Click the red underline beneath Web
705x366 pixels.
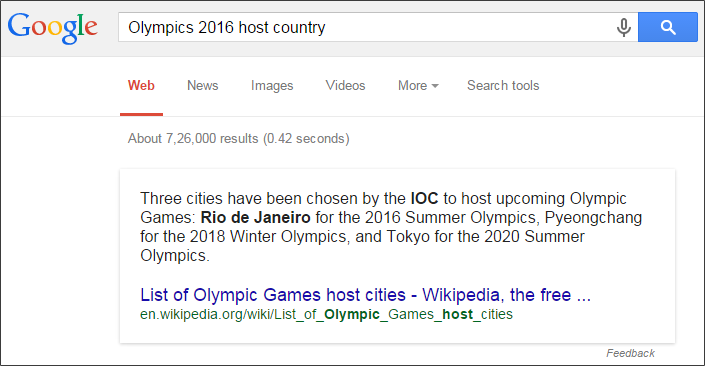point(141,114)
